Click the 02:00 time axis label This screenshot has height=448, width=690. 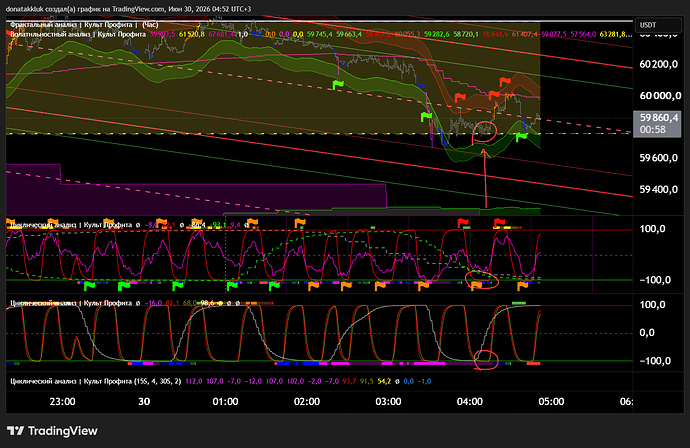(x=307, y=402)
